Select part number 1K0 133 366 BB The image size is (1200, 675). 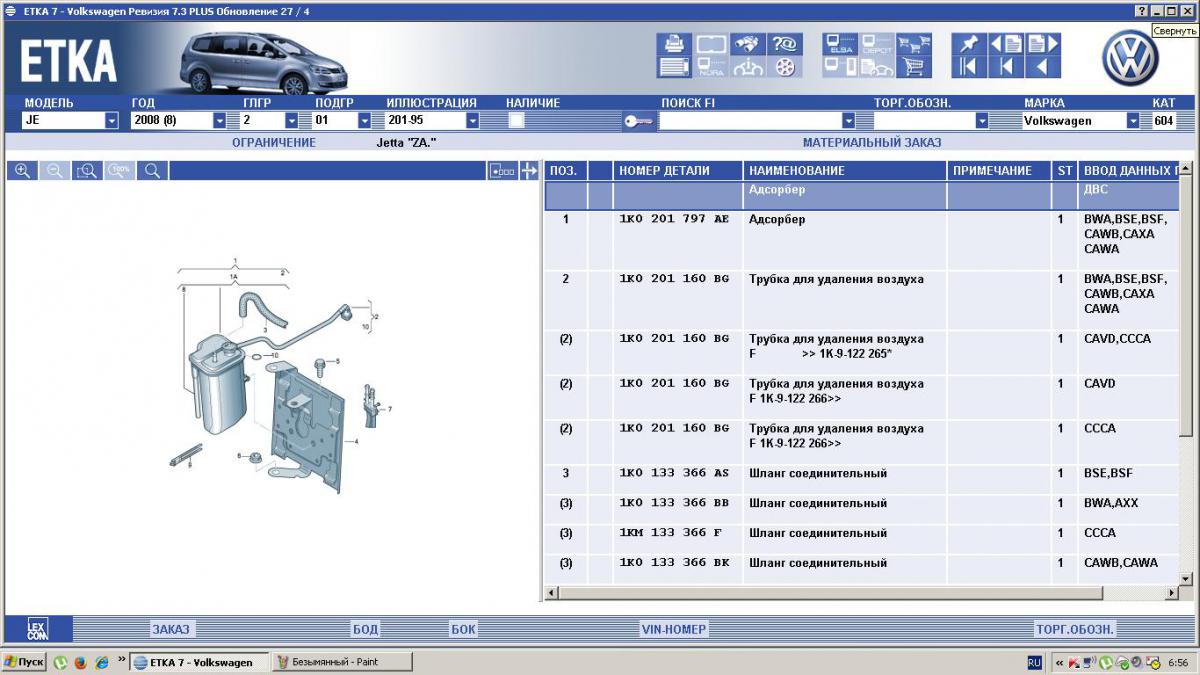[674, 504]
